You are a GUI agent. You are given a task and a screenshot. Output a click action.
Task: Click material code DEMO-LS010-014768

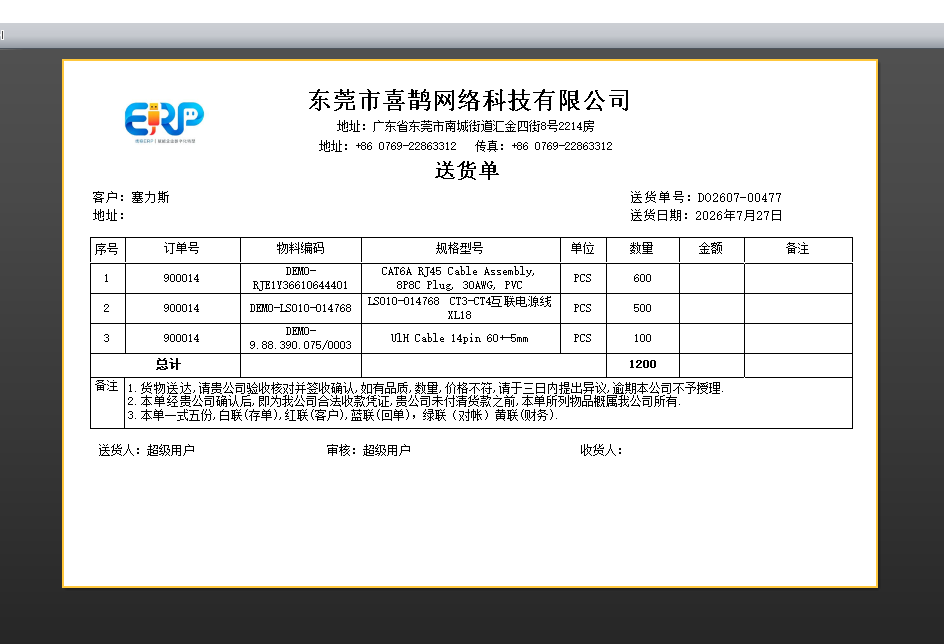pyautogui.click(x=300, y=308)
